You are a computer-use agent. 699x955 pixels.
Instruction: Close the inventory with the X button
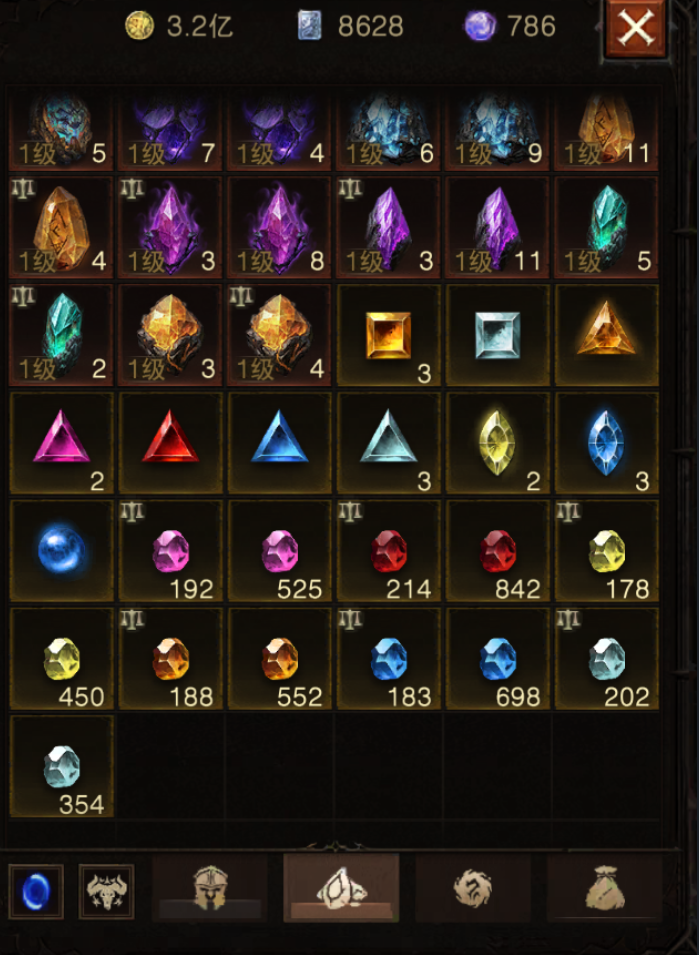pyautogui.click(x=636, y=28)
